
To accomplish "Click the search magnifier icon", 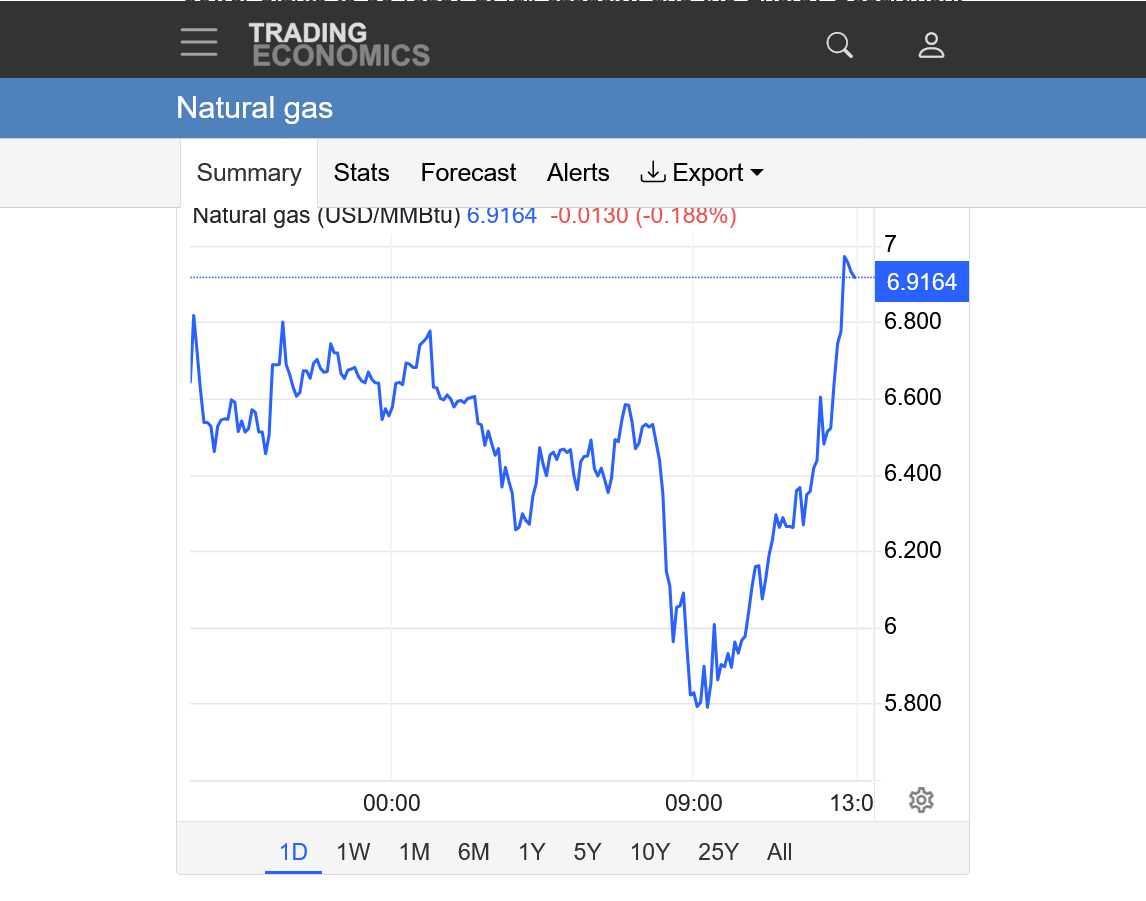I will [x=839, y=45].
